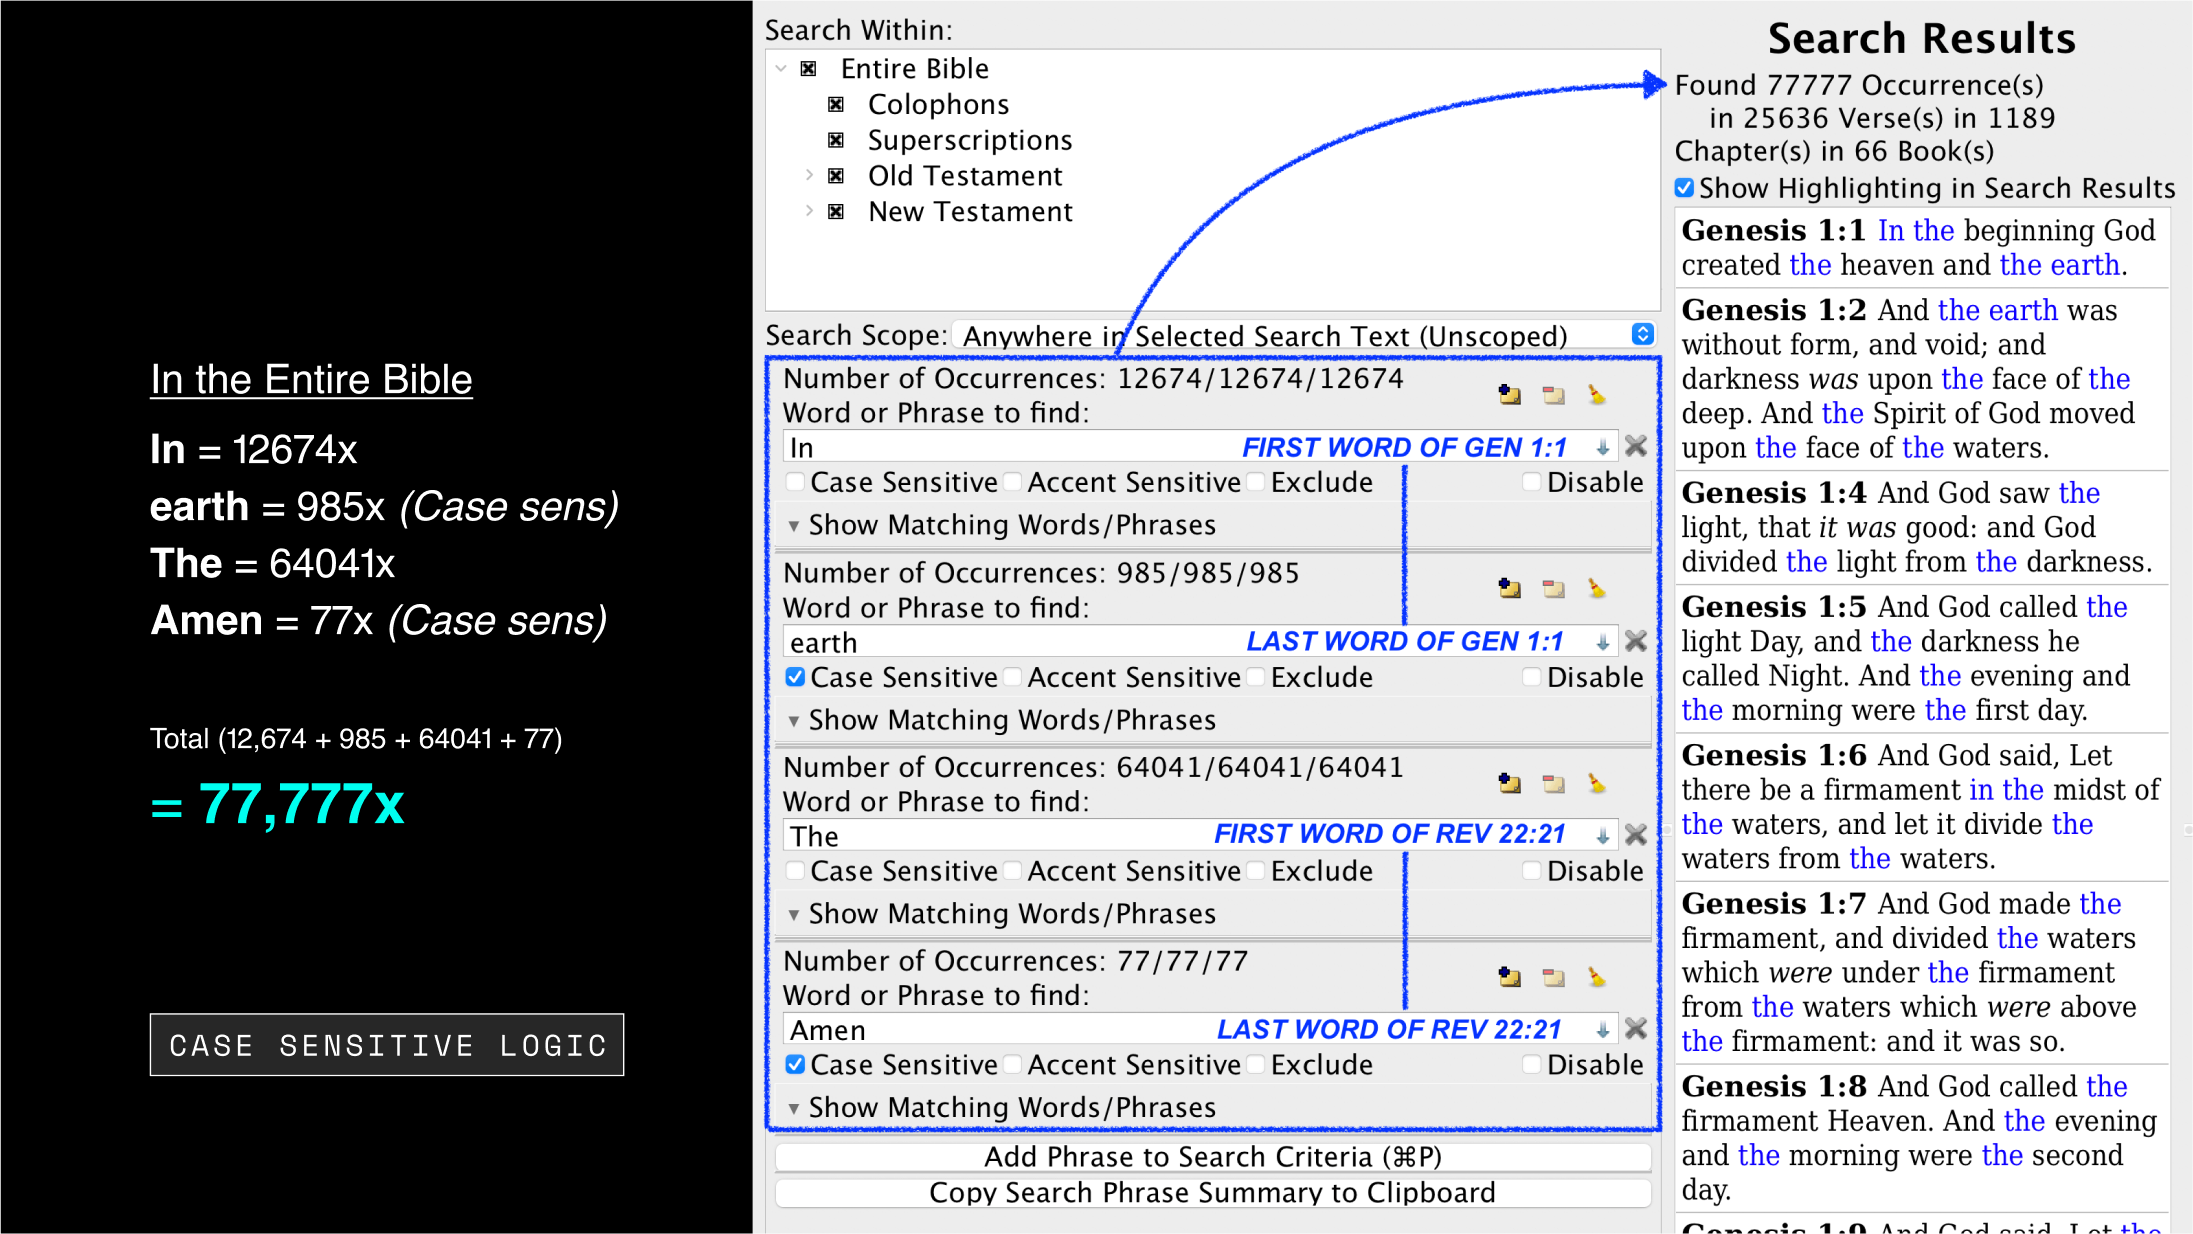Collapse the Entire Bible tree node
The image size is (2193, 1234).
click(781, 69)
